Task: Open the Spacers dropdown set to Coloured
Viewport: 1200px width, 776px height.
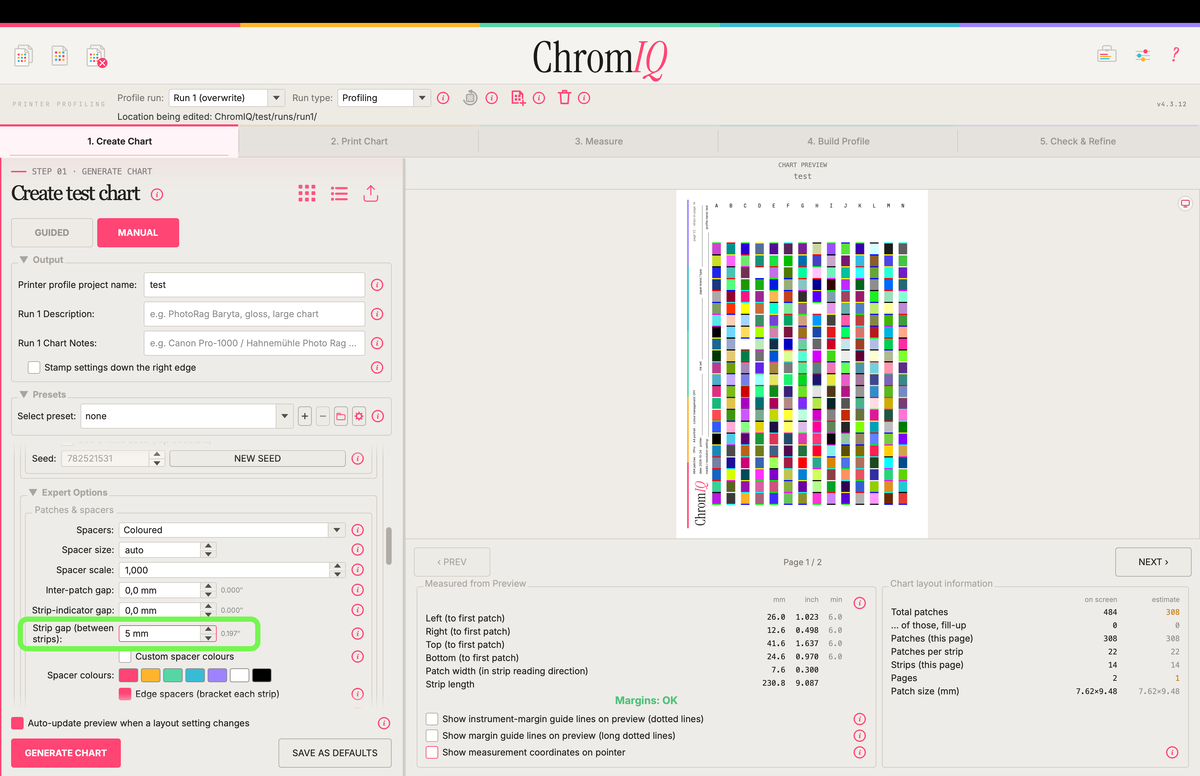Action: click(233, 530)
